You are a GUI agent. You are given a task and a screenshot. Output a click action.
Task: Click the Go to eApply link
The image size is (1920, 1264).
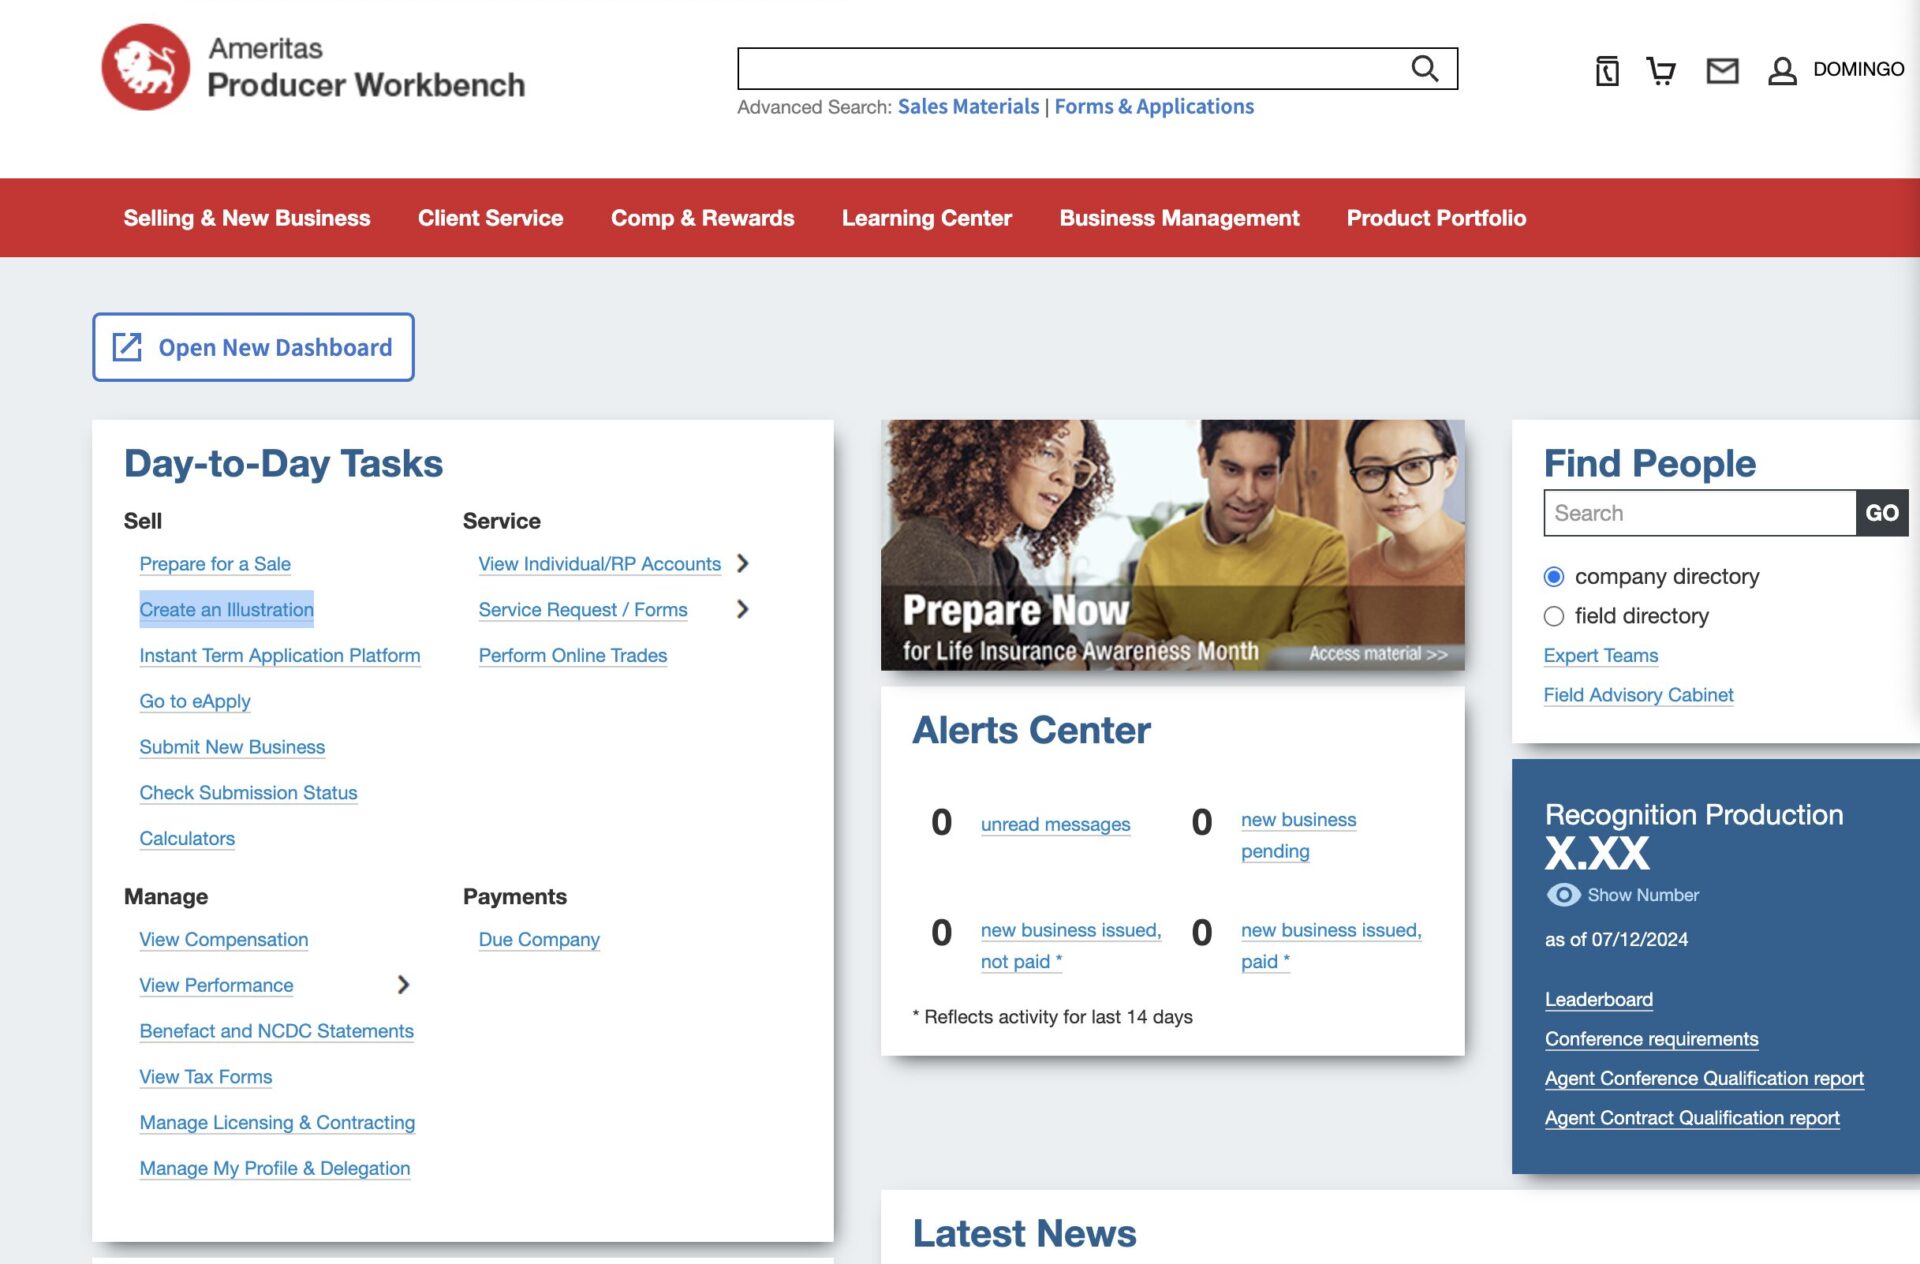click(195, 702)
